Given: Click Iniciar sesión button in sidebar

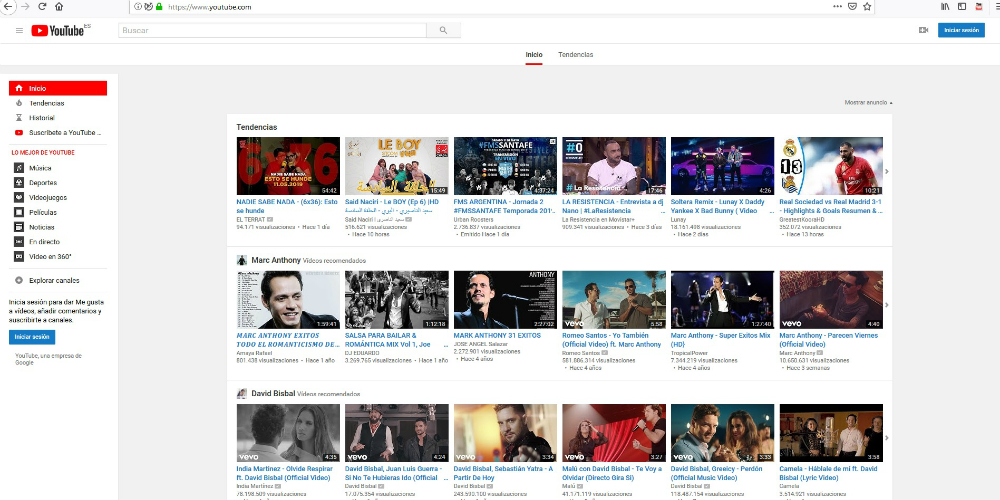Looking at the screenshot, I should pyautogui.click(x=32, y=337).
